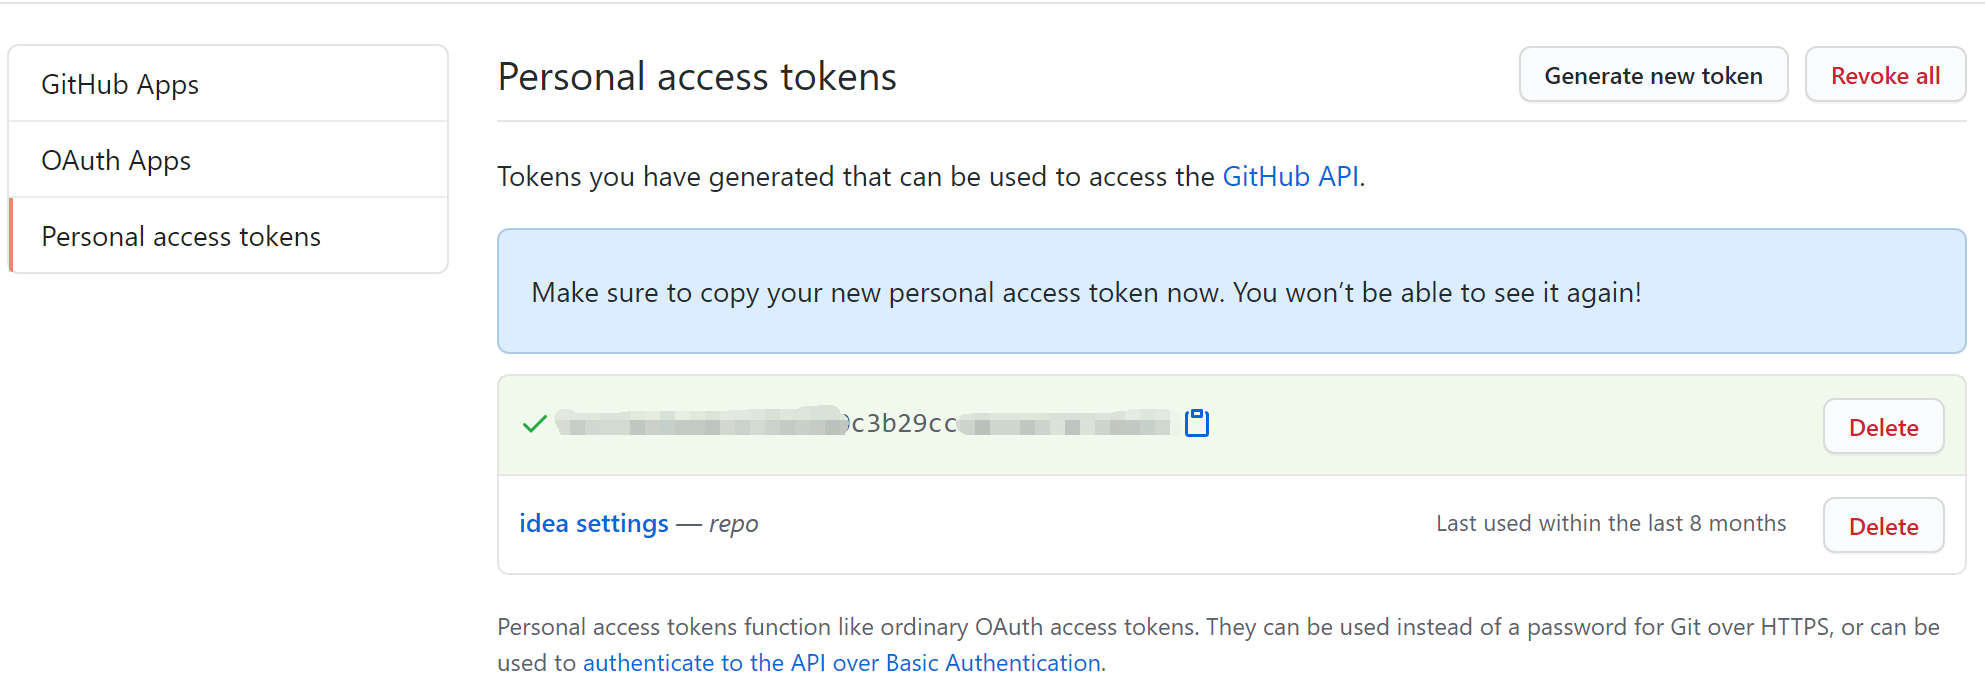Click the blue copy-your-token notice banner
Viewport: 1985px width, 696px height.
click(1232, 291)
